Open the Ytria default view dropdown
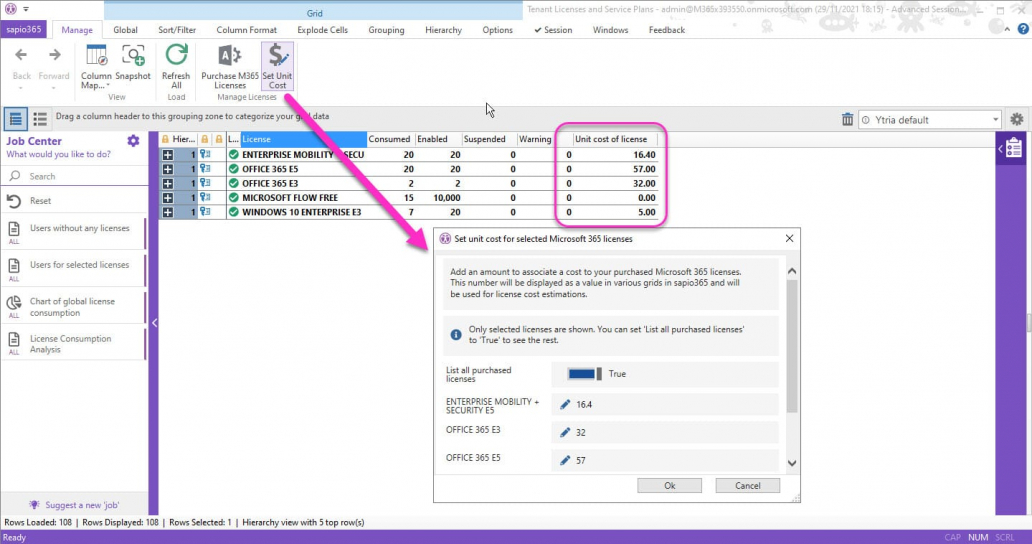 point(996,120)
